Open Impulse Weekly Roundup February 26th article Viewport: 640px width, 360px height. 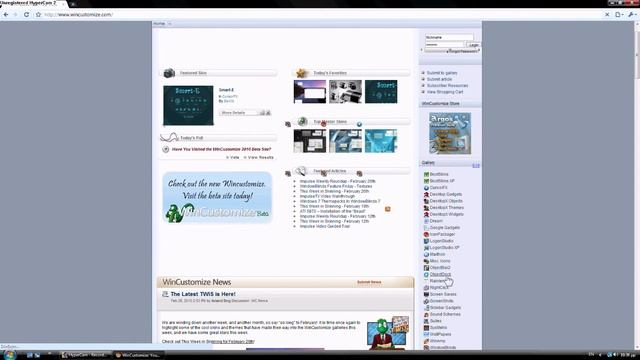pyautogui.click(x=338, y=181)
